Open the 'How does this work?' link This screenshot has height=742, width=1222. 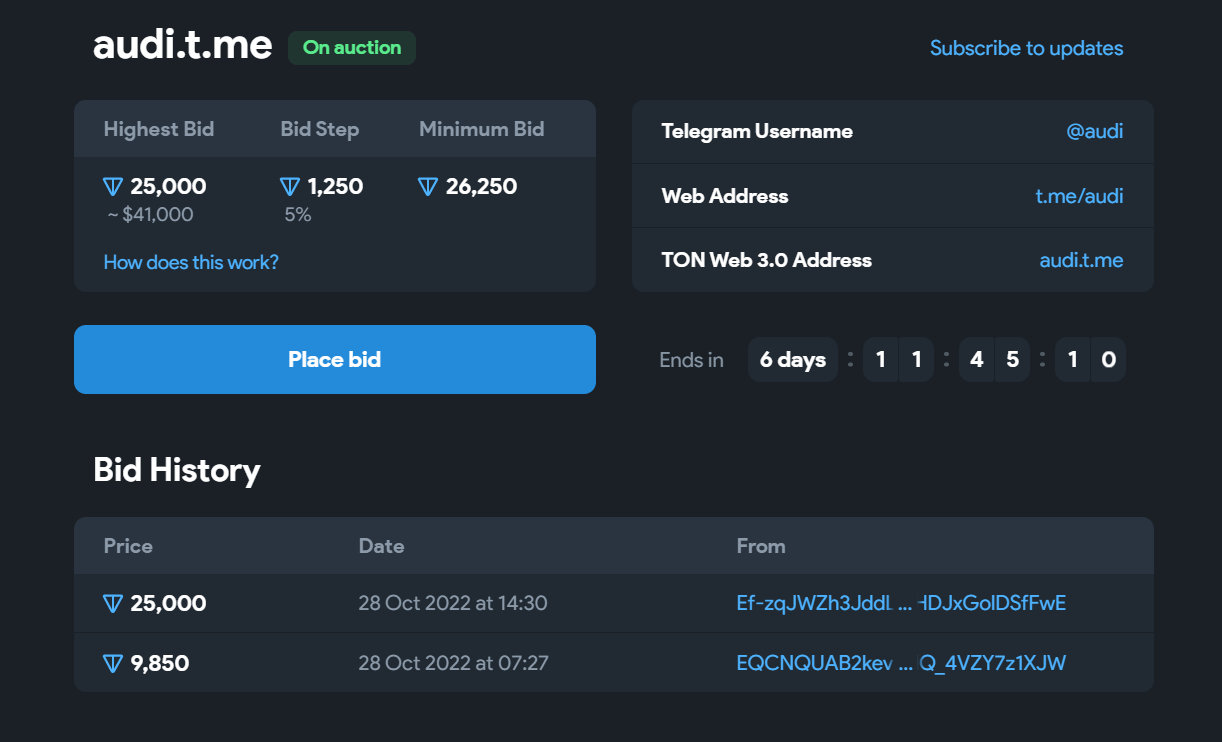point(191,263)
